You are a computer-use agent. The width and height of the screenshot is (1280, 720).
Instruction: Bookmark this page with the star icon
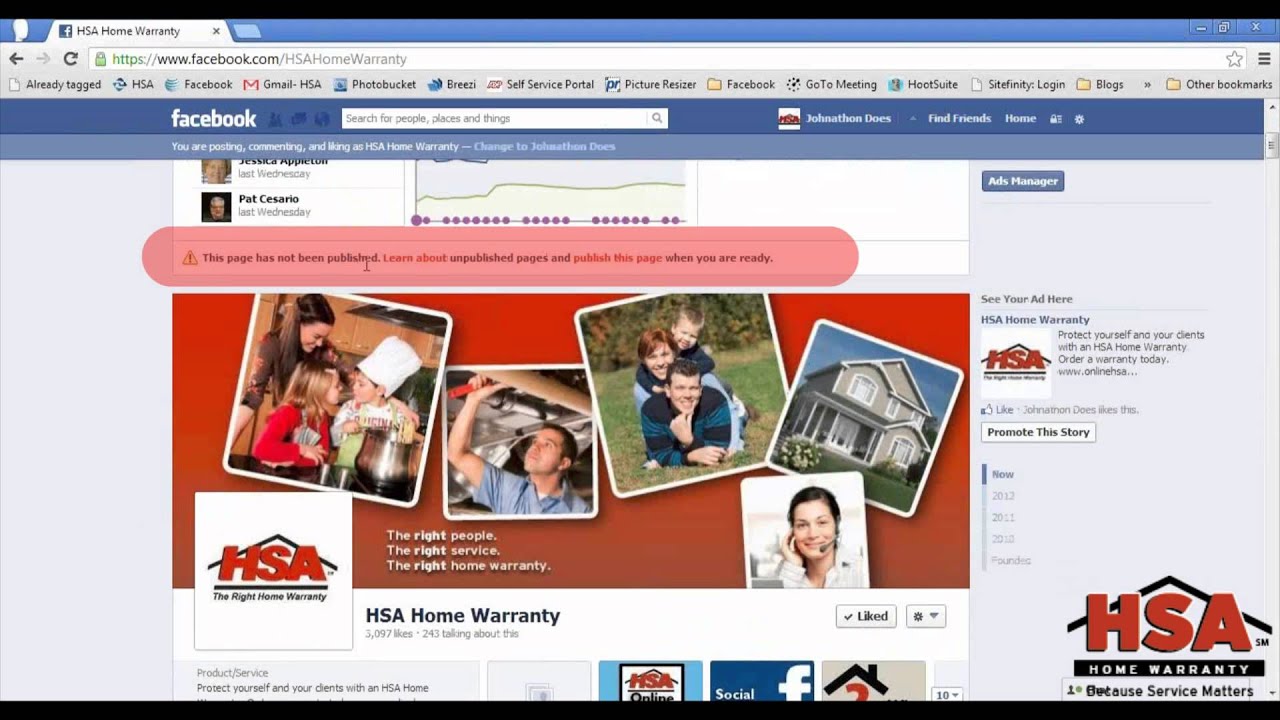1234,59
